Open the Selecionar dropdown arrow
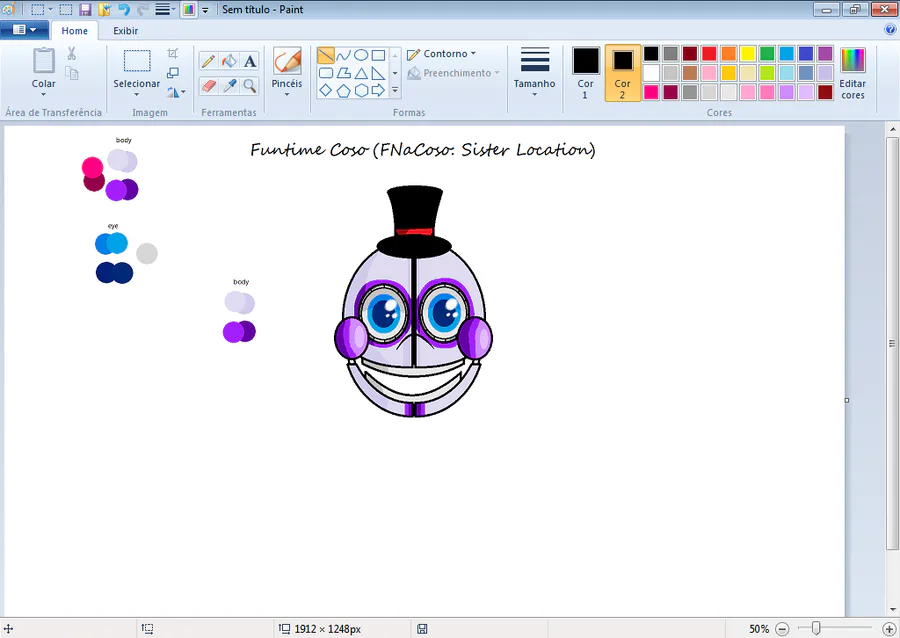900x638 pixels. pos(137,95)
